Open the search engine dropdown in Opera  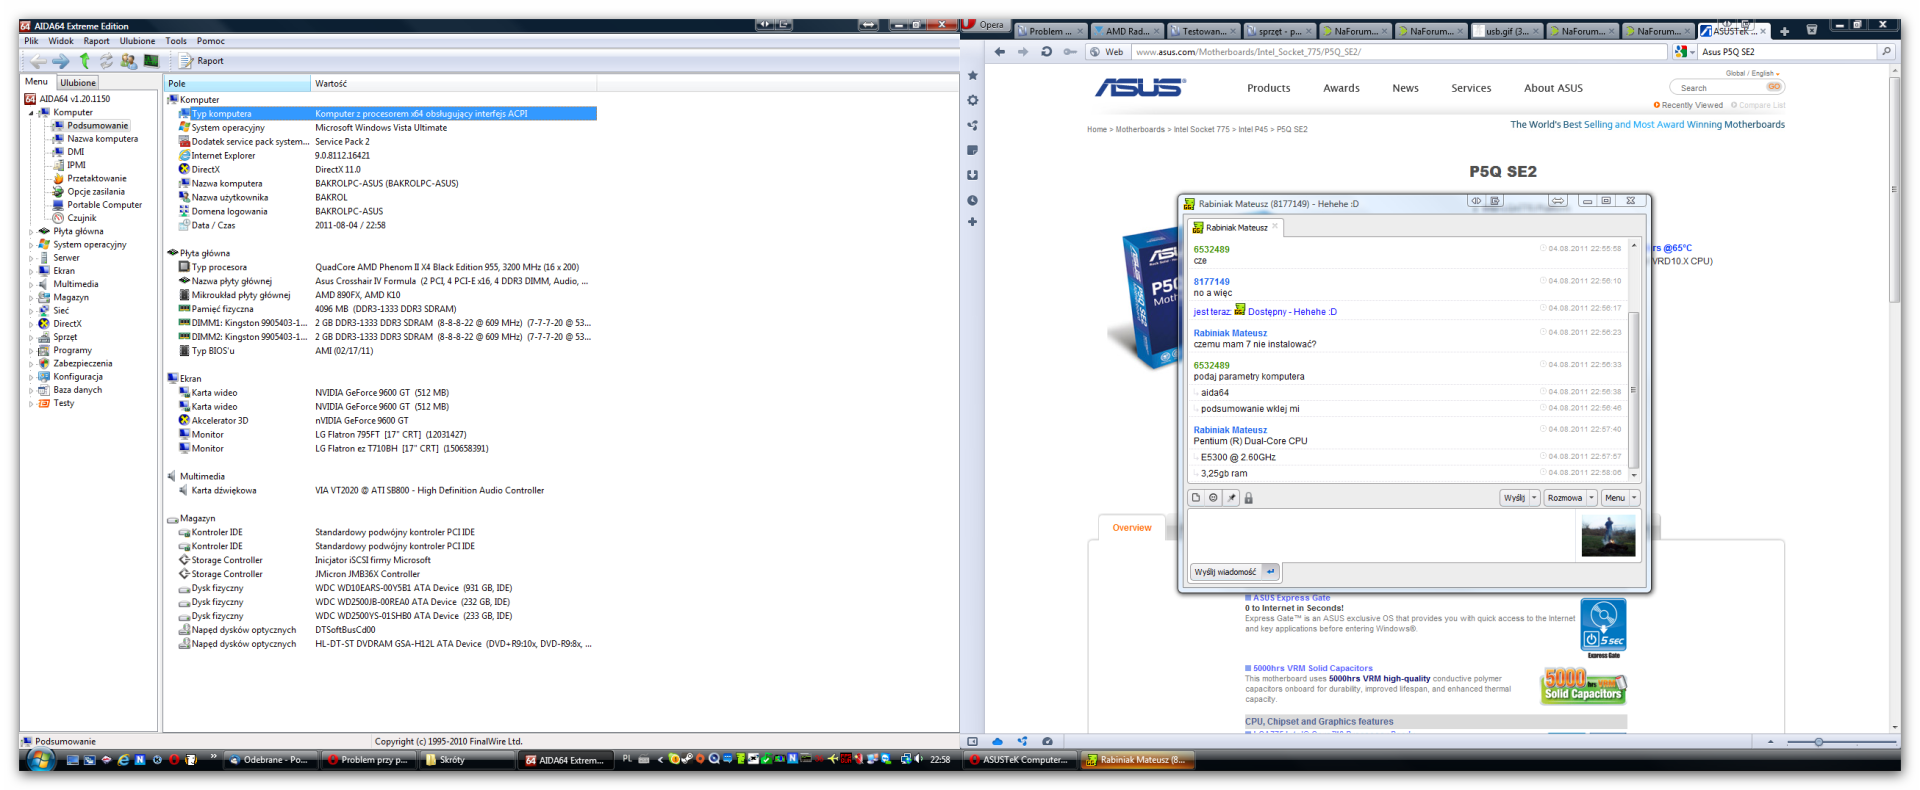pyautogui.click(x=1685, y=52)
